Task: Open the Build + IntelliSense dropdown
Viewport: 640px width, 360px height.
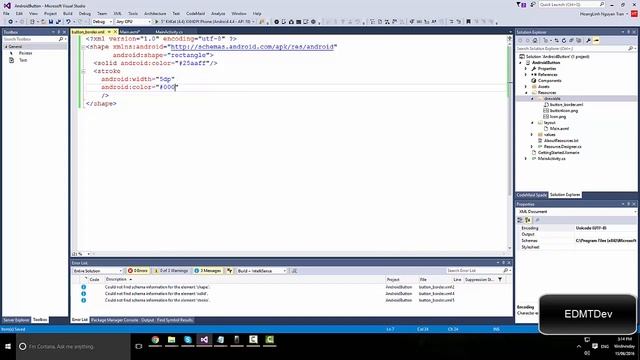Action: (x=262, y=271)
